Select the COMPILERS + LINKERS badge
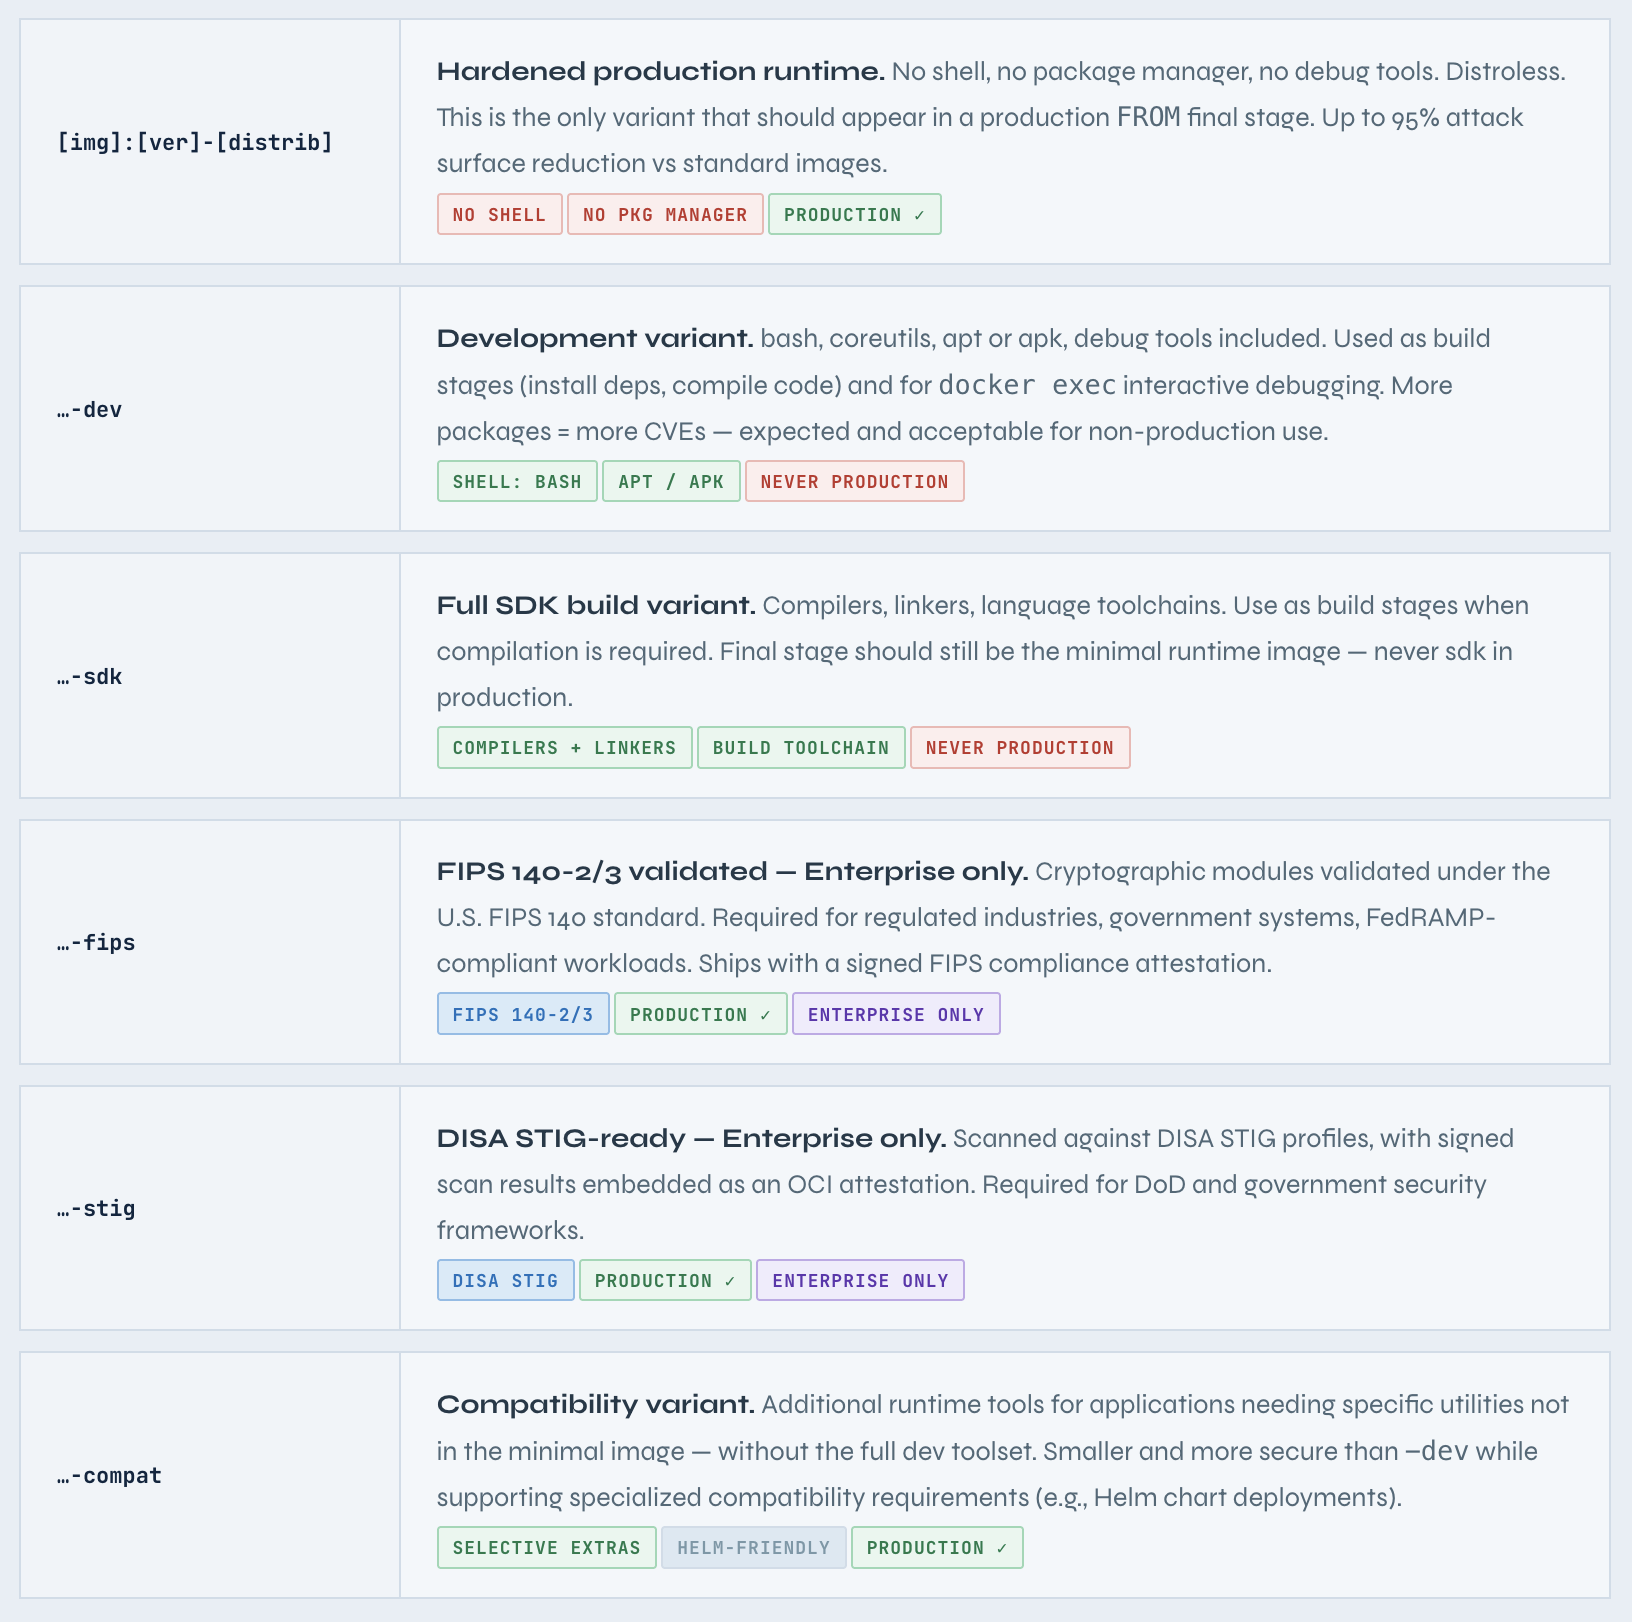This screenshot has height=1622, width=1632. point(564,748)
